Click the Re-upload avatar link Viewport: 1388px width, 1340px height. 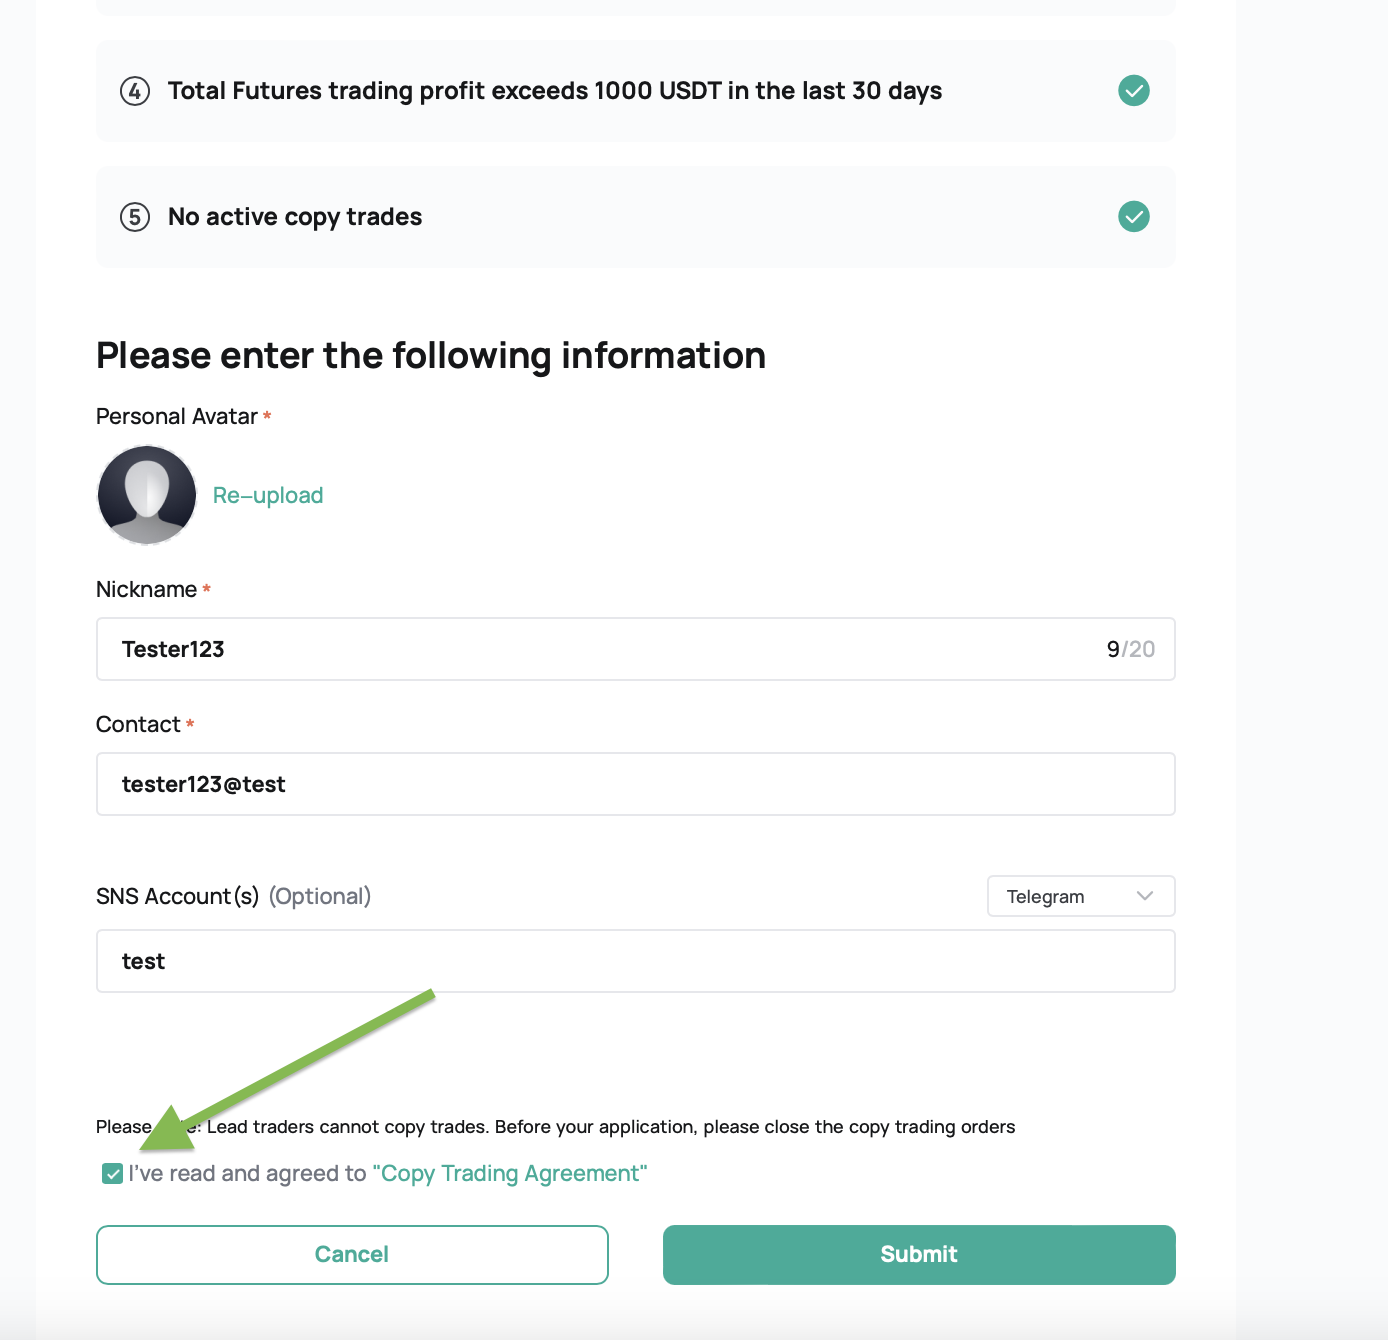coord(268,495)
